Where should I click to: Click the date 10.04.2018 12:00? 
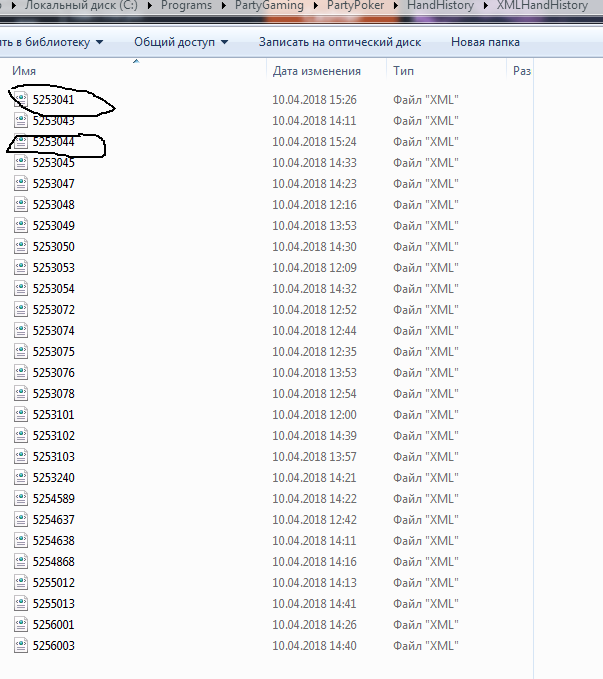pos(314,414)
